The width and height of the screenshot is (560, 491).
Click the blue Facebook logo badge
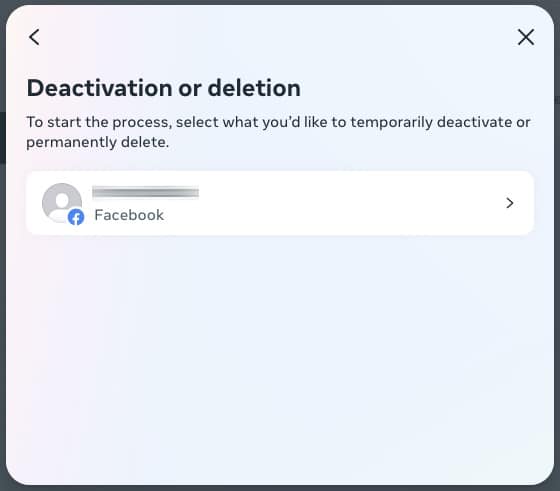[76, 217]
